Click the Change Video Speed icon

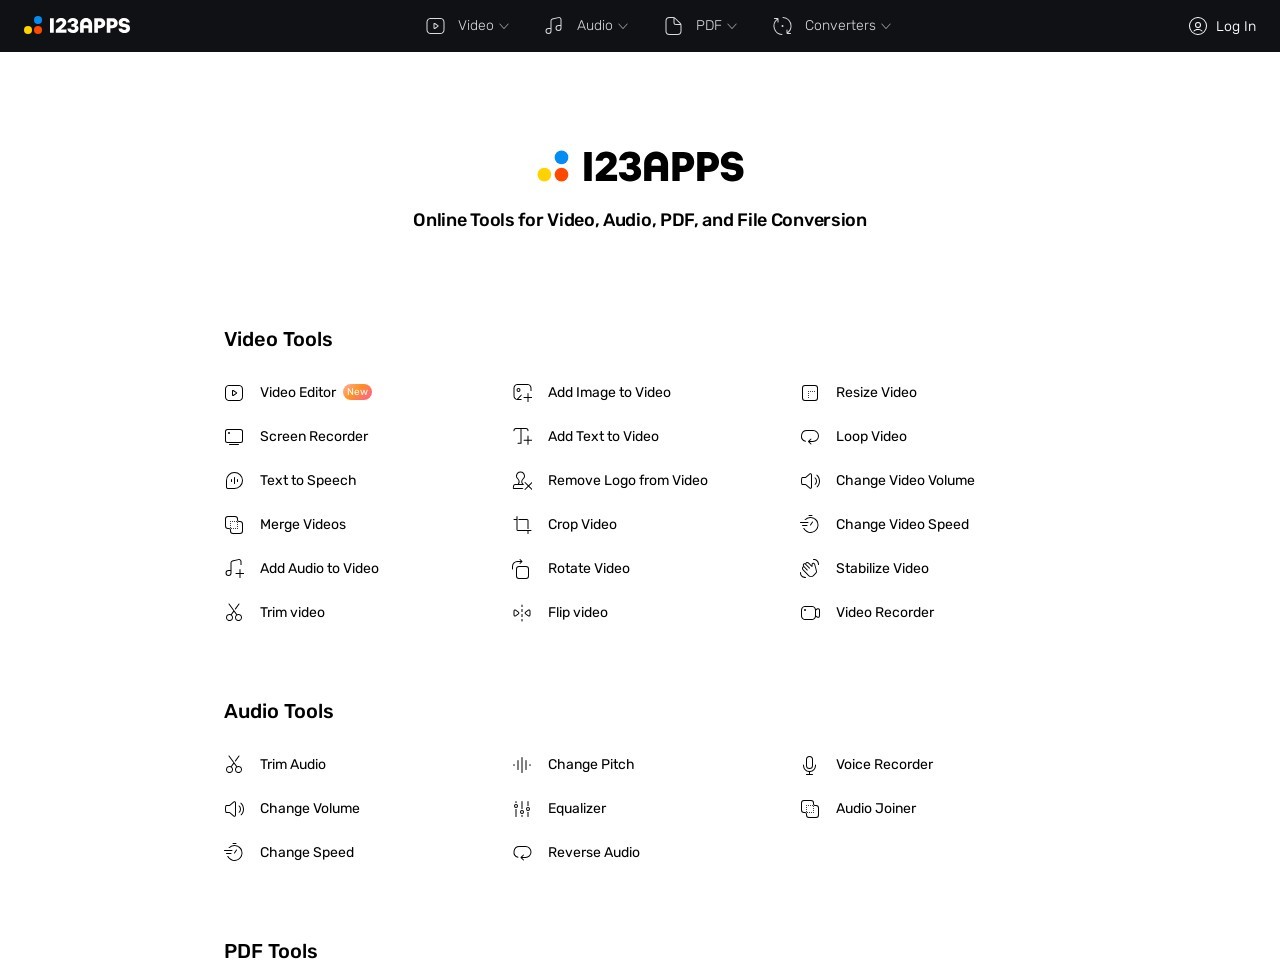[810, 525]
